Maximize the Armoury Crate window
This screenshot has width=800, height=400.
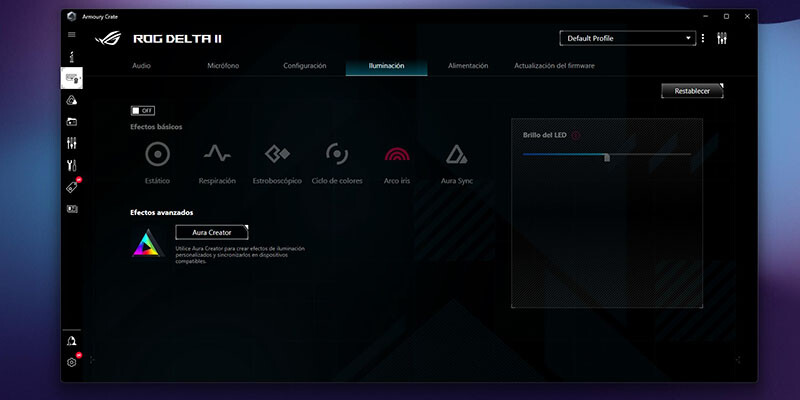(727, 16)
